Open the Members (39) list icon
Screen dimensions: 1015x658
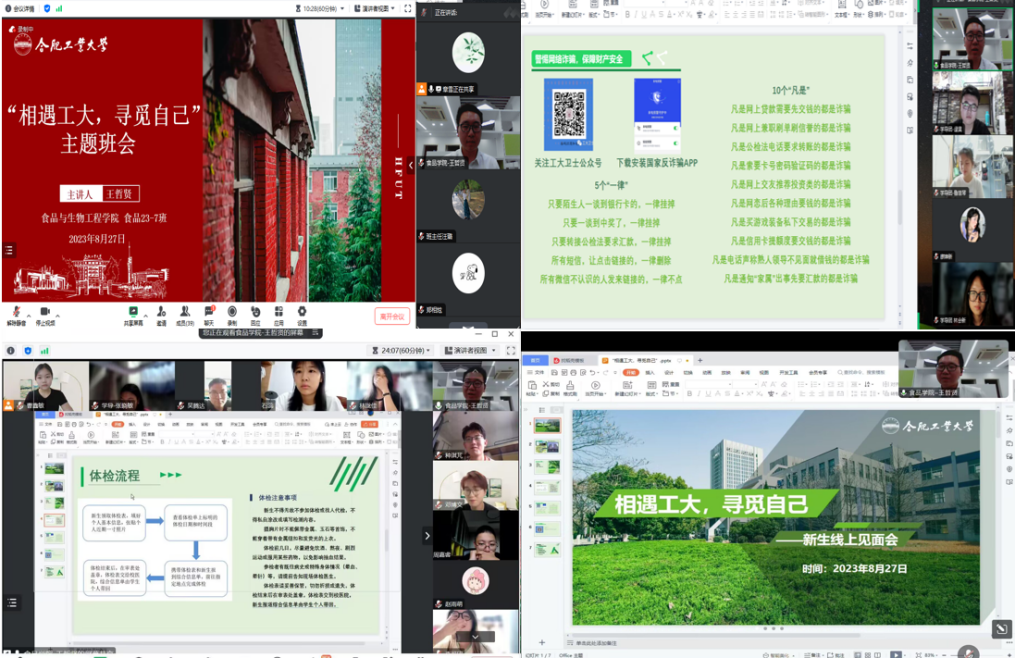coord(184,311)
